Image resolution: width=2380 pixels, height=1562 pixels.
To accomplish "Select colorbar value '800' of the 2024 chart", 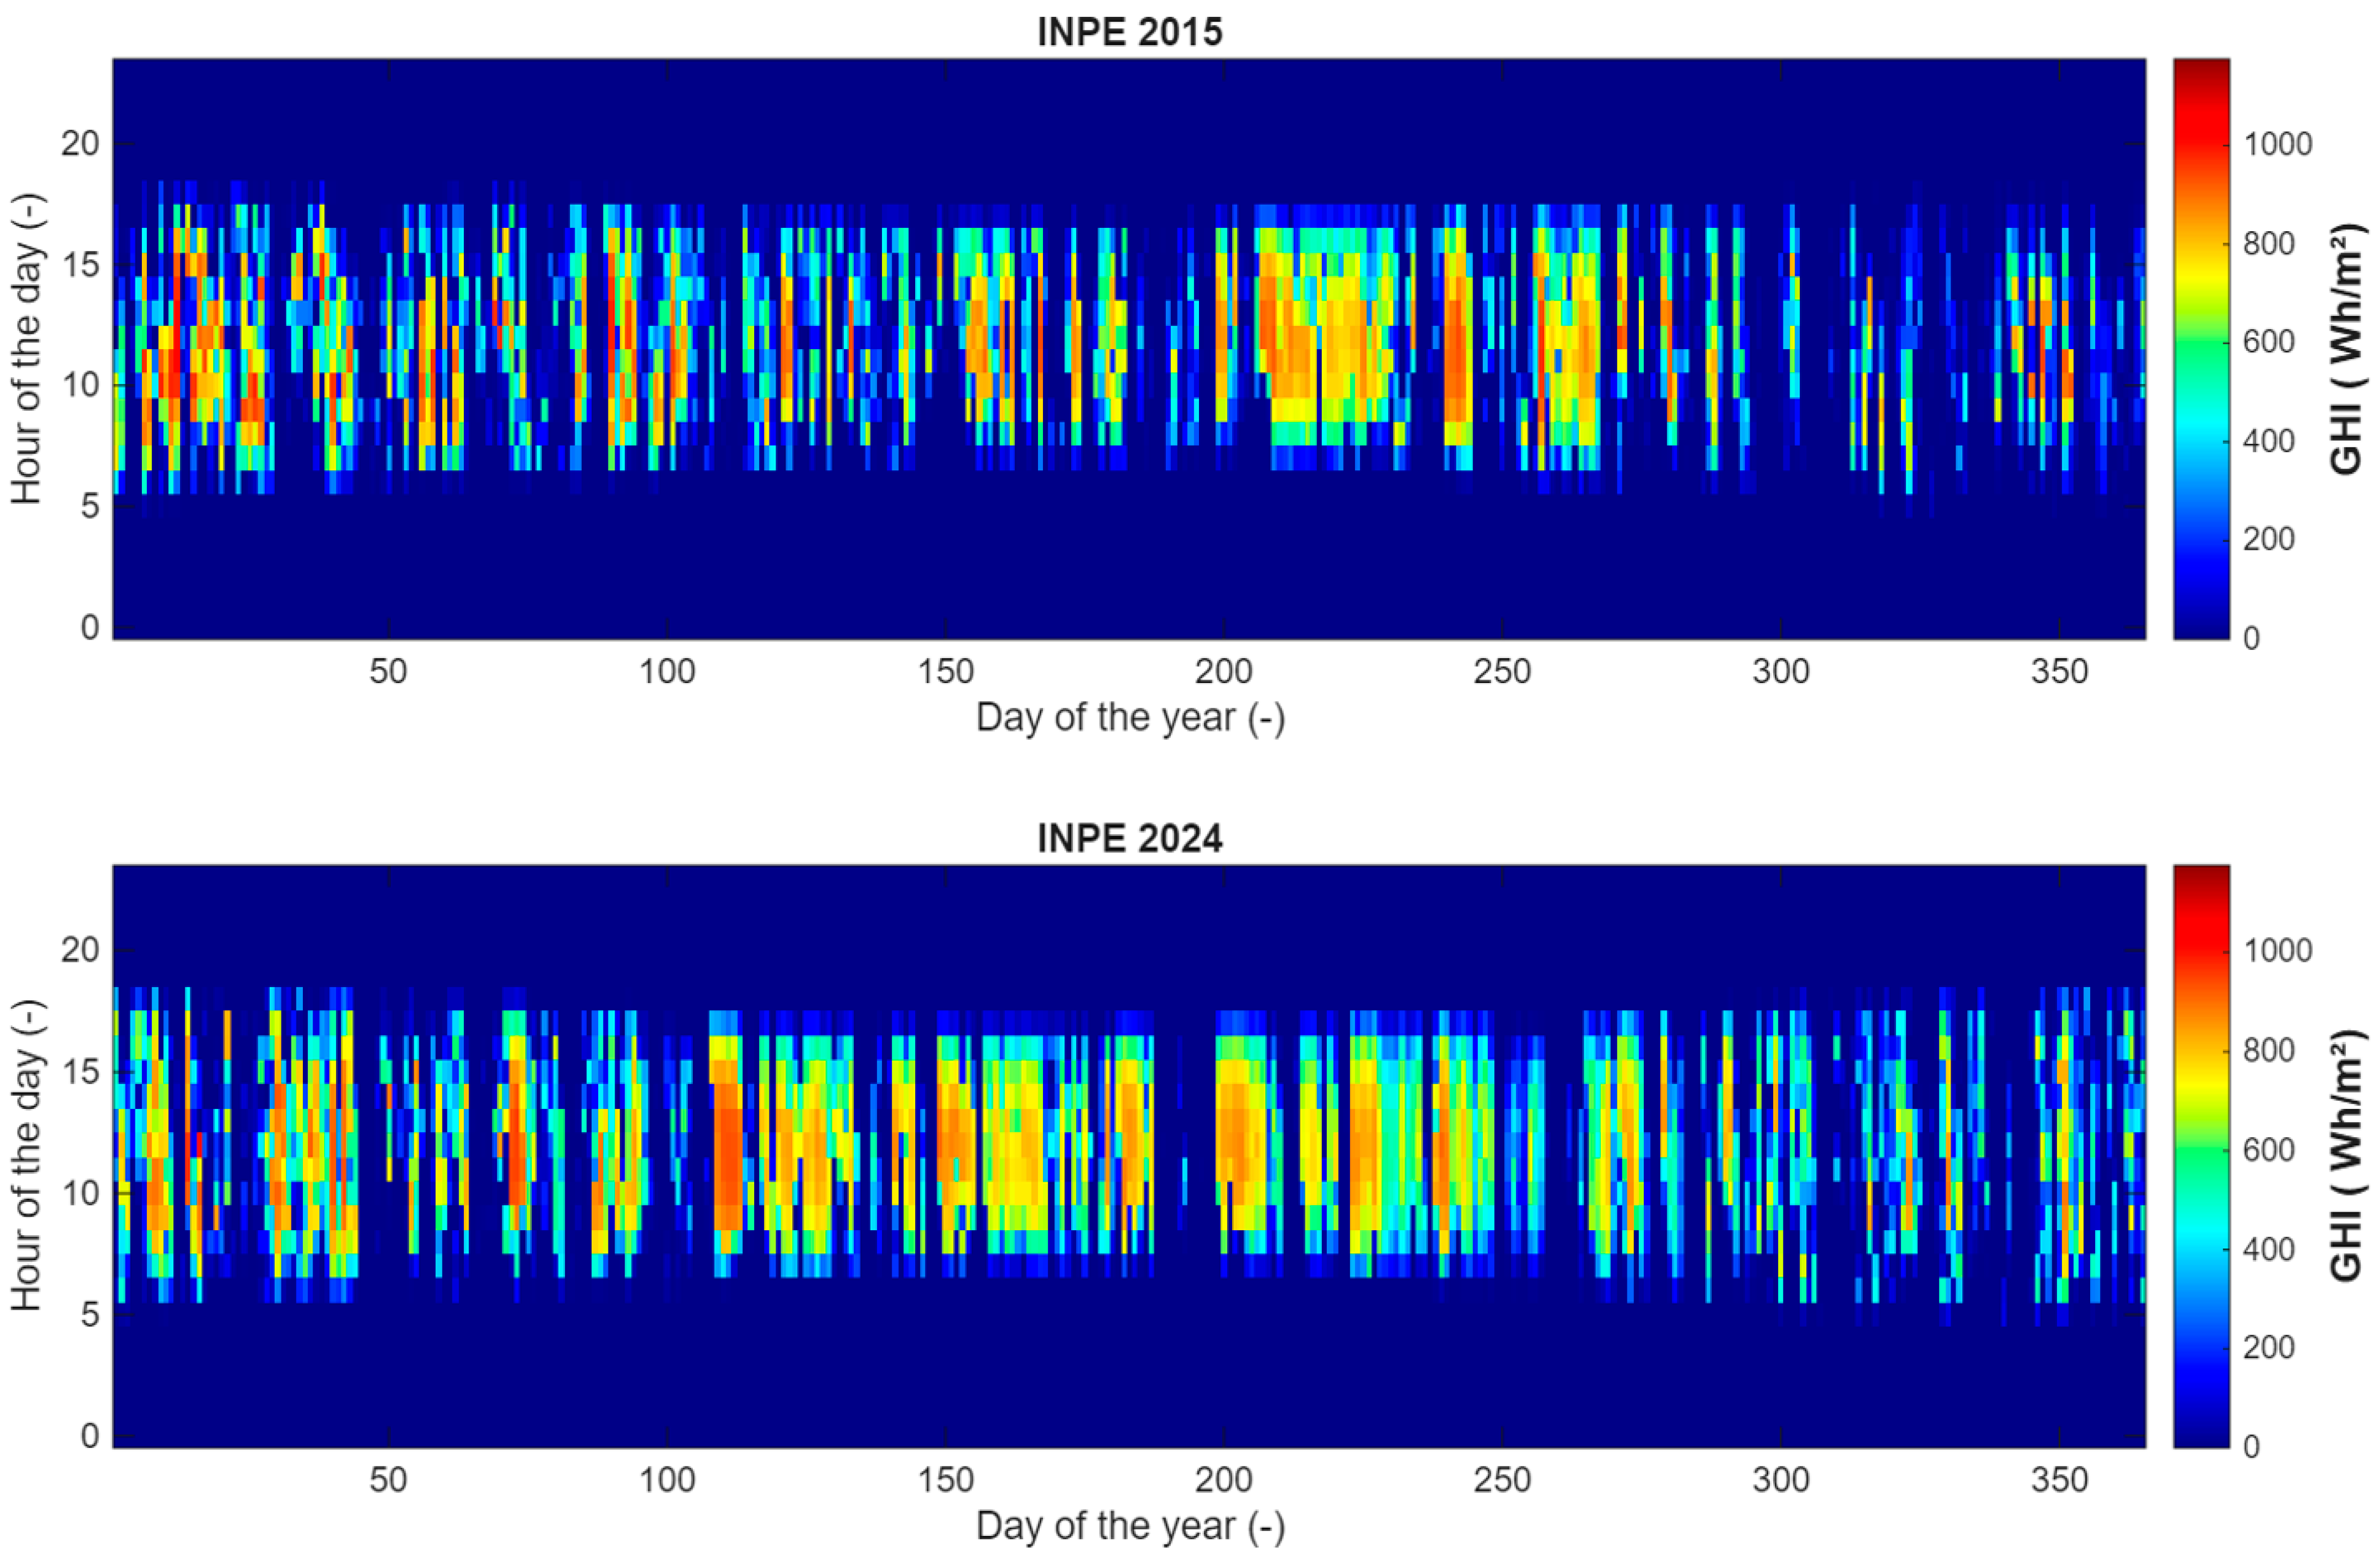I will tap(2269, 1051).
